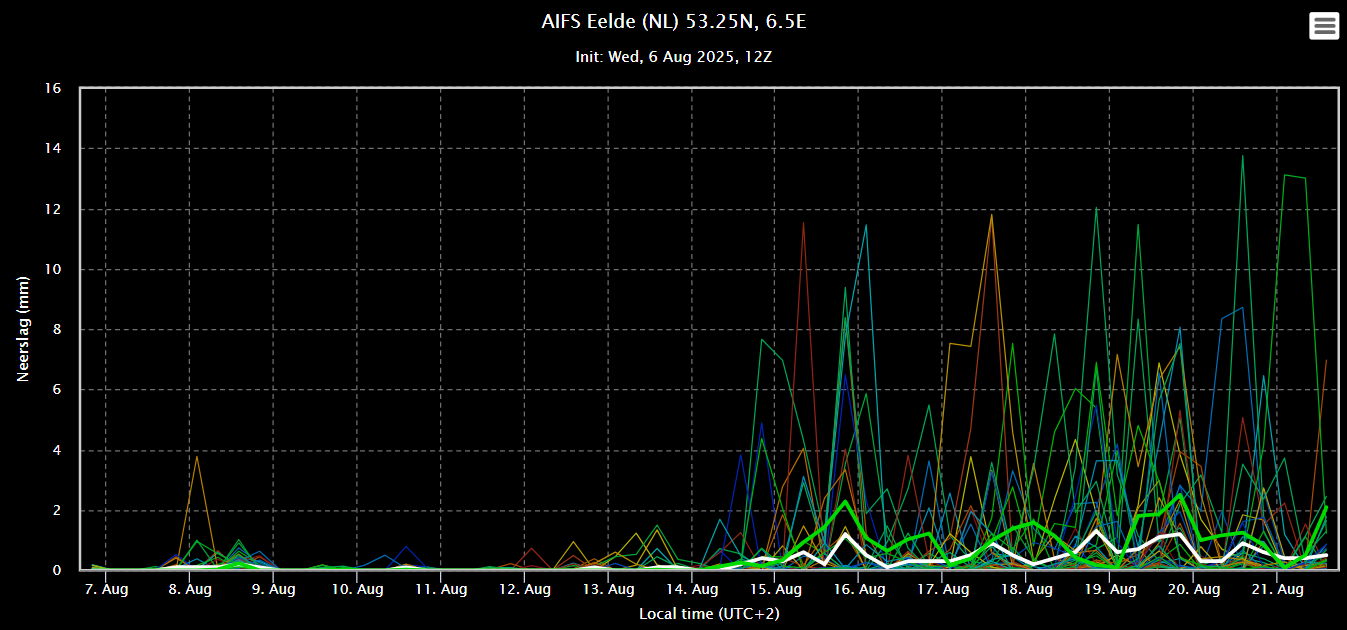Click the green plateau peak at 21. Aug
The image size is (1347, 630).
tap(1295, 176)
